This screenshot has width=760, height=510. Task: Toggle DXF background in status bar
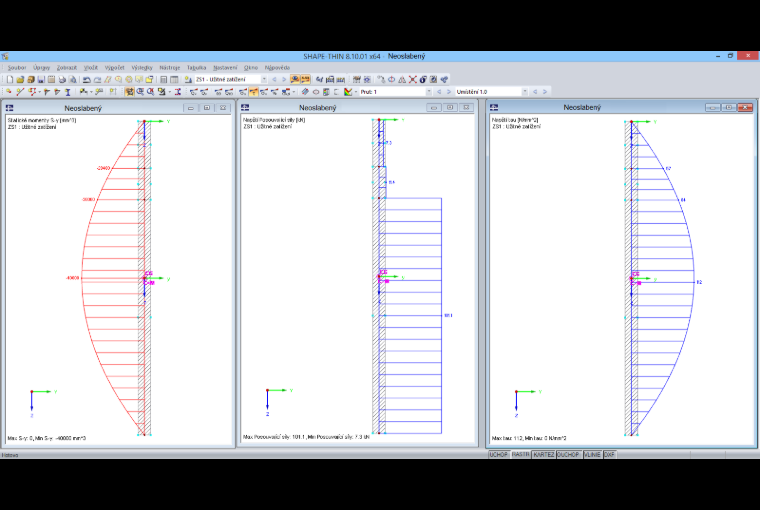click(x=609, y=454)
